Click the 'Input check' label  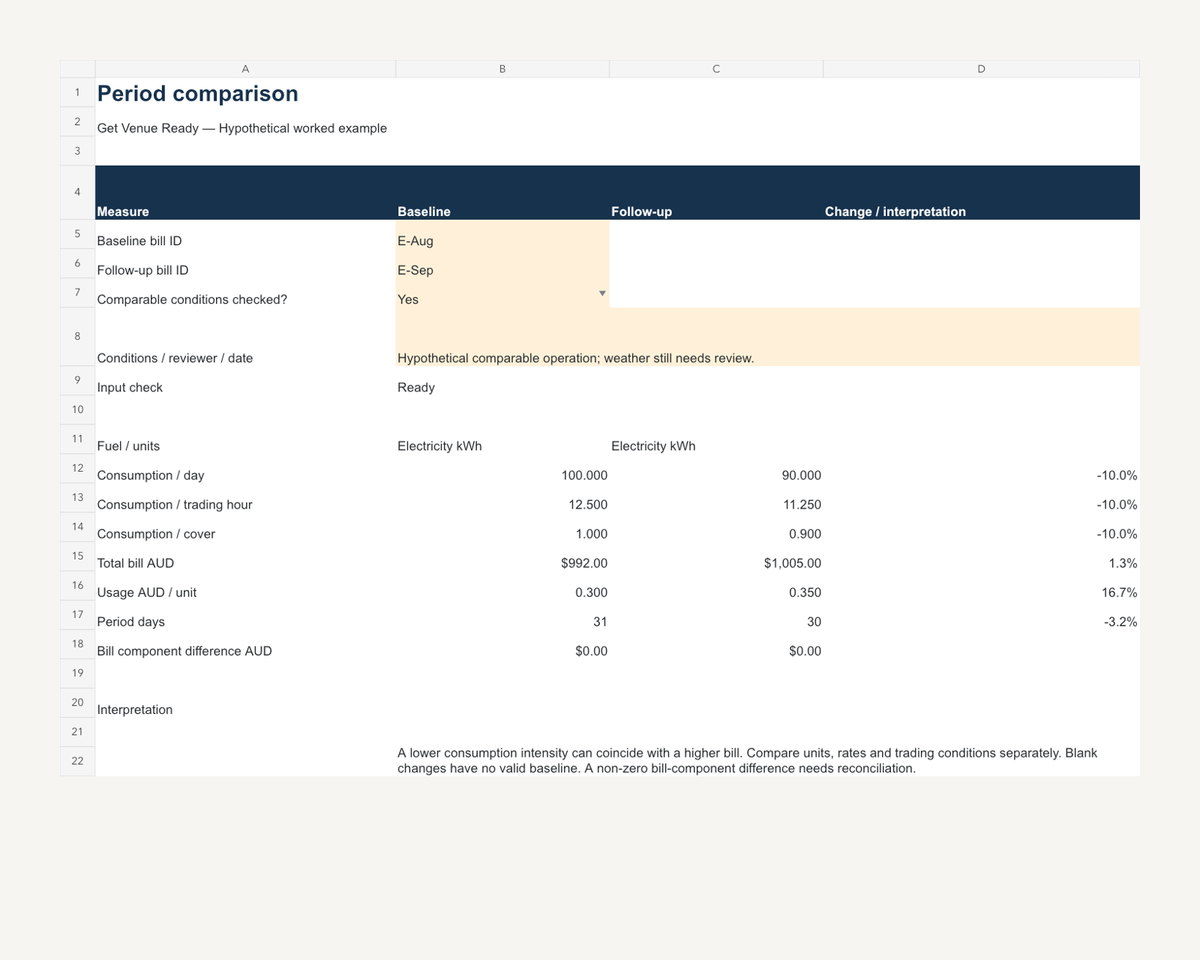130,387
